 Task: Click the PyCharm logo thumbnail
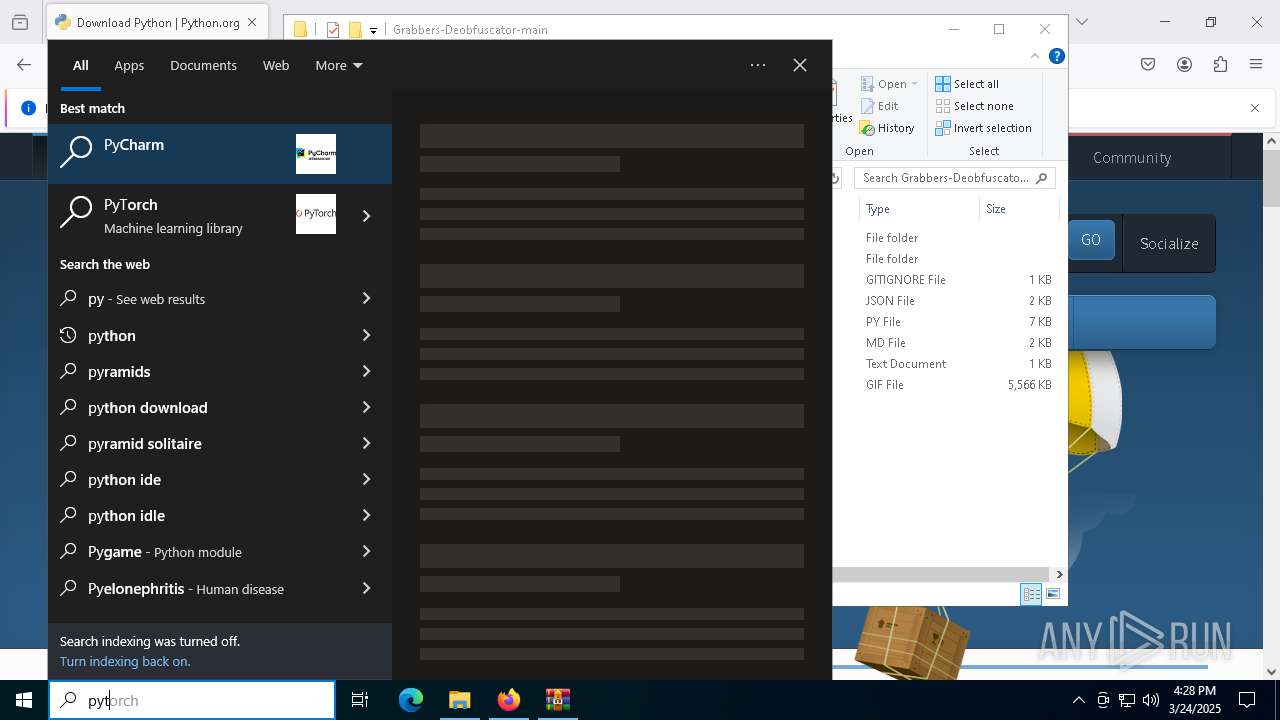pyautogui.click(x=316, y=154)
